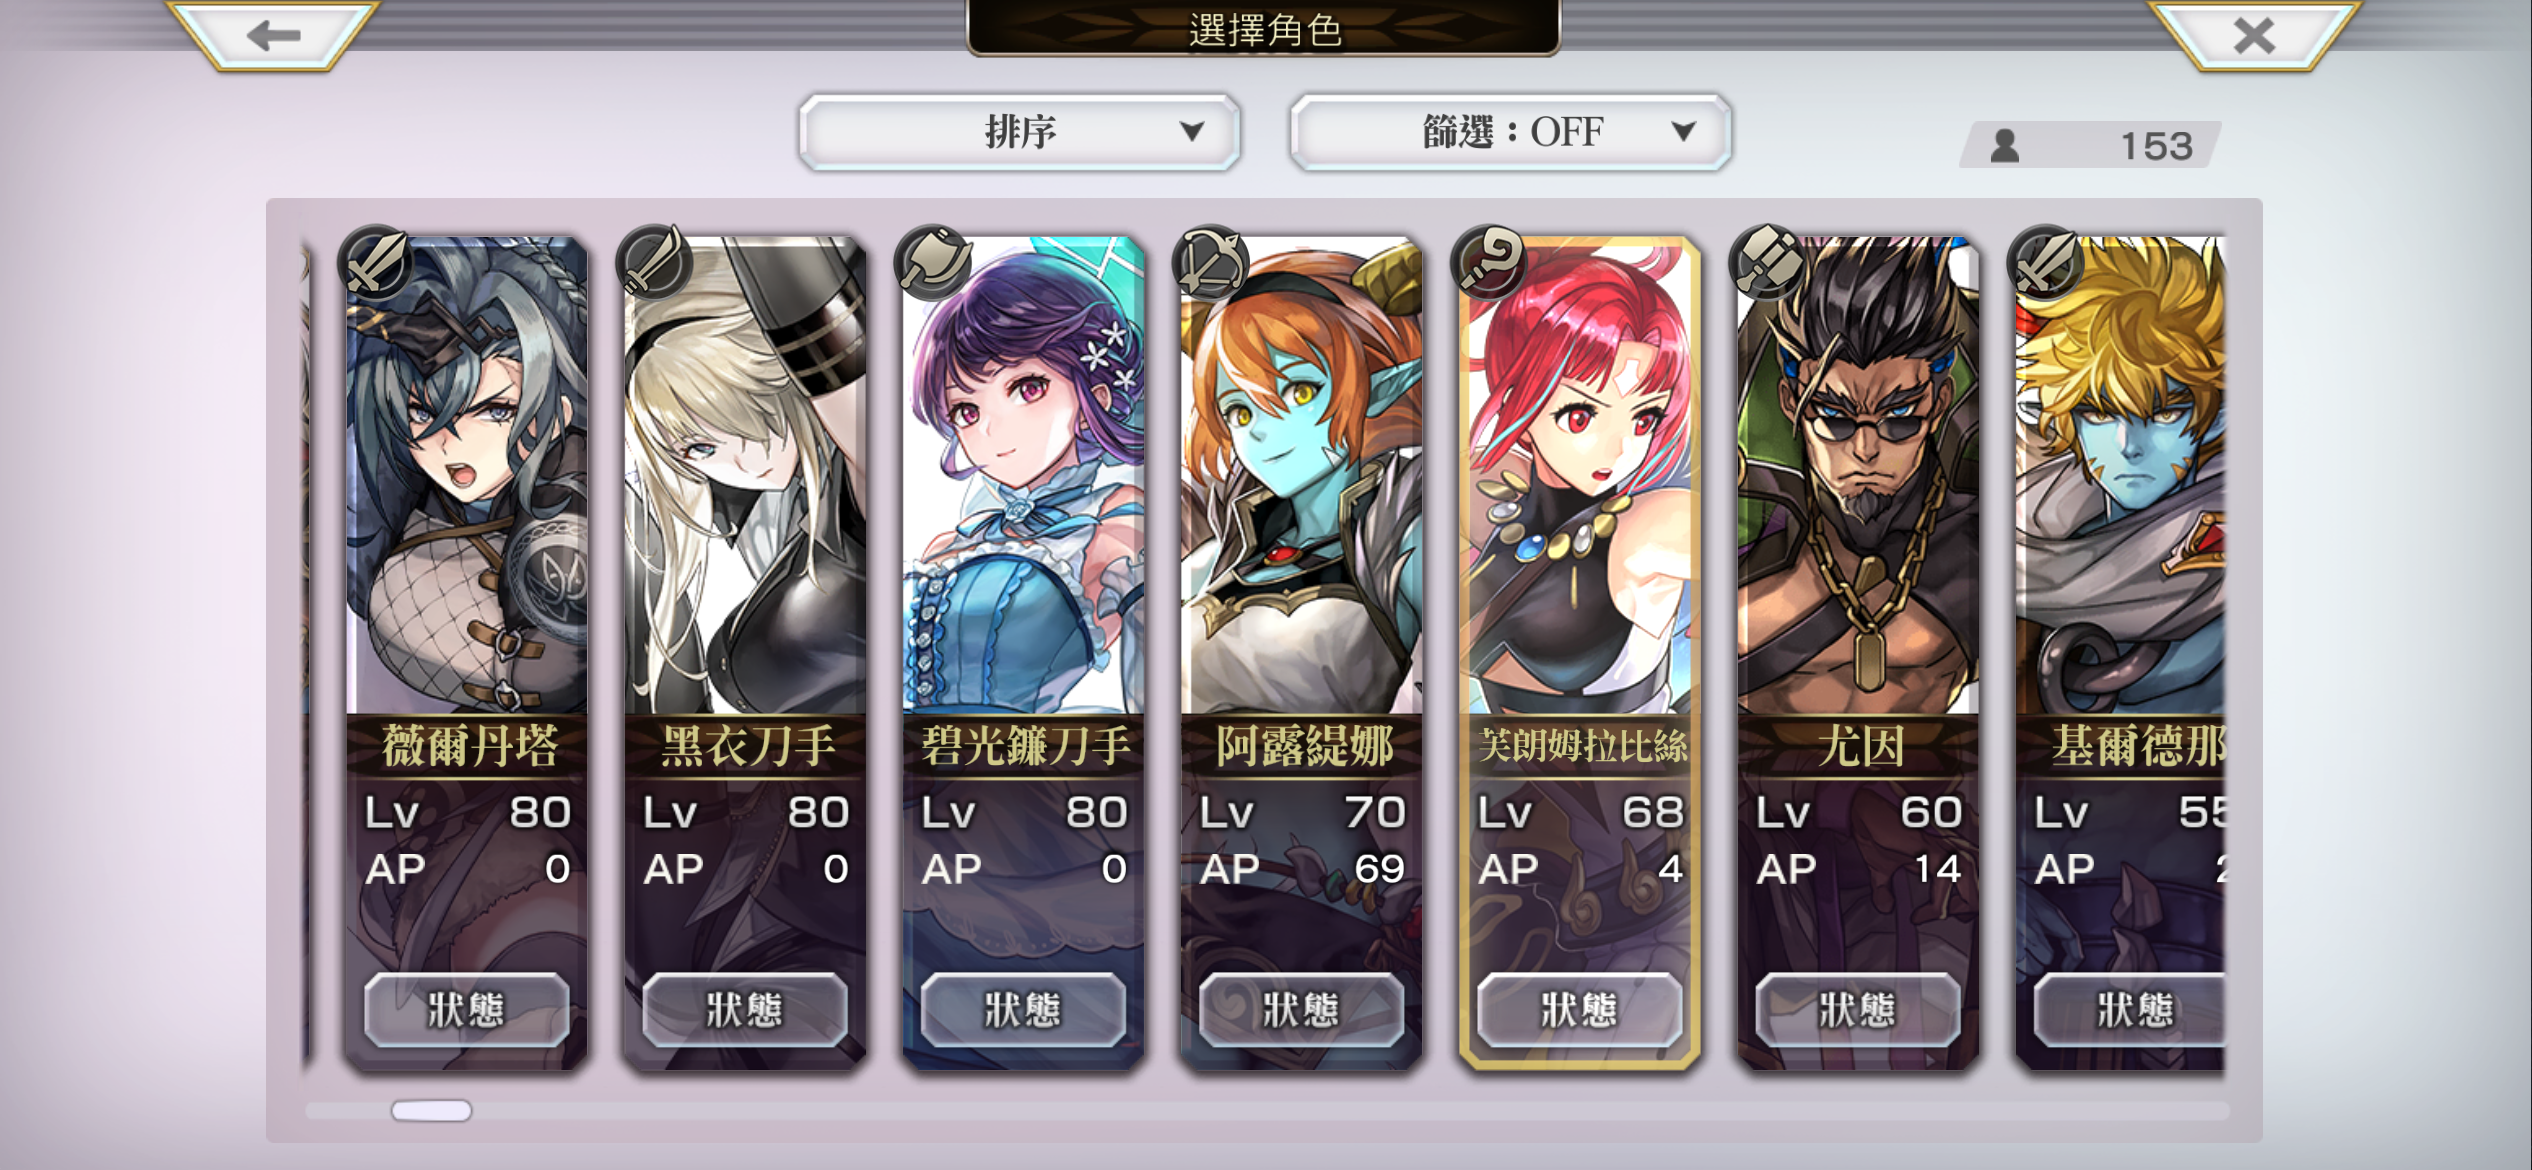Screen dimensions: 2532x1170
Task: Close the character selection screen
Action: click(x=2254, y=36)
